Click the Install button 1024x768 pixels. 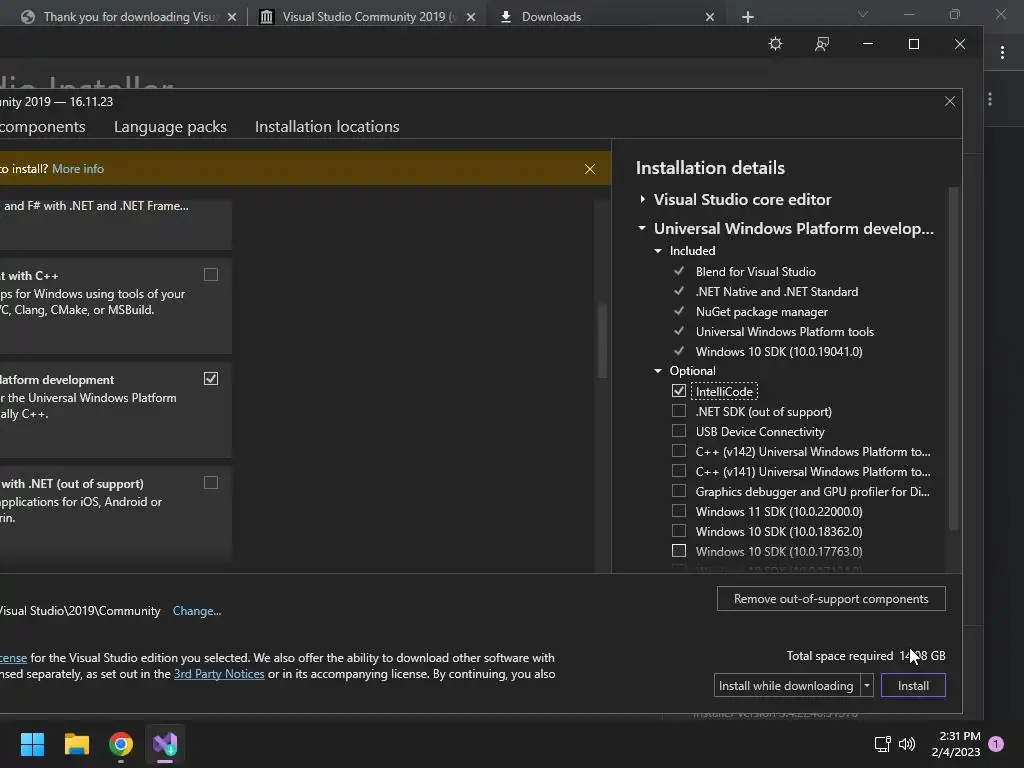pyautogui.click(x=913, y=686)
